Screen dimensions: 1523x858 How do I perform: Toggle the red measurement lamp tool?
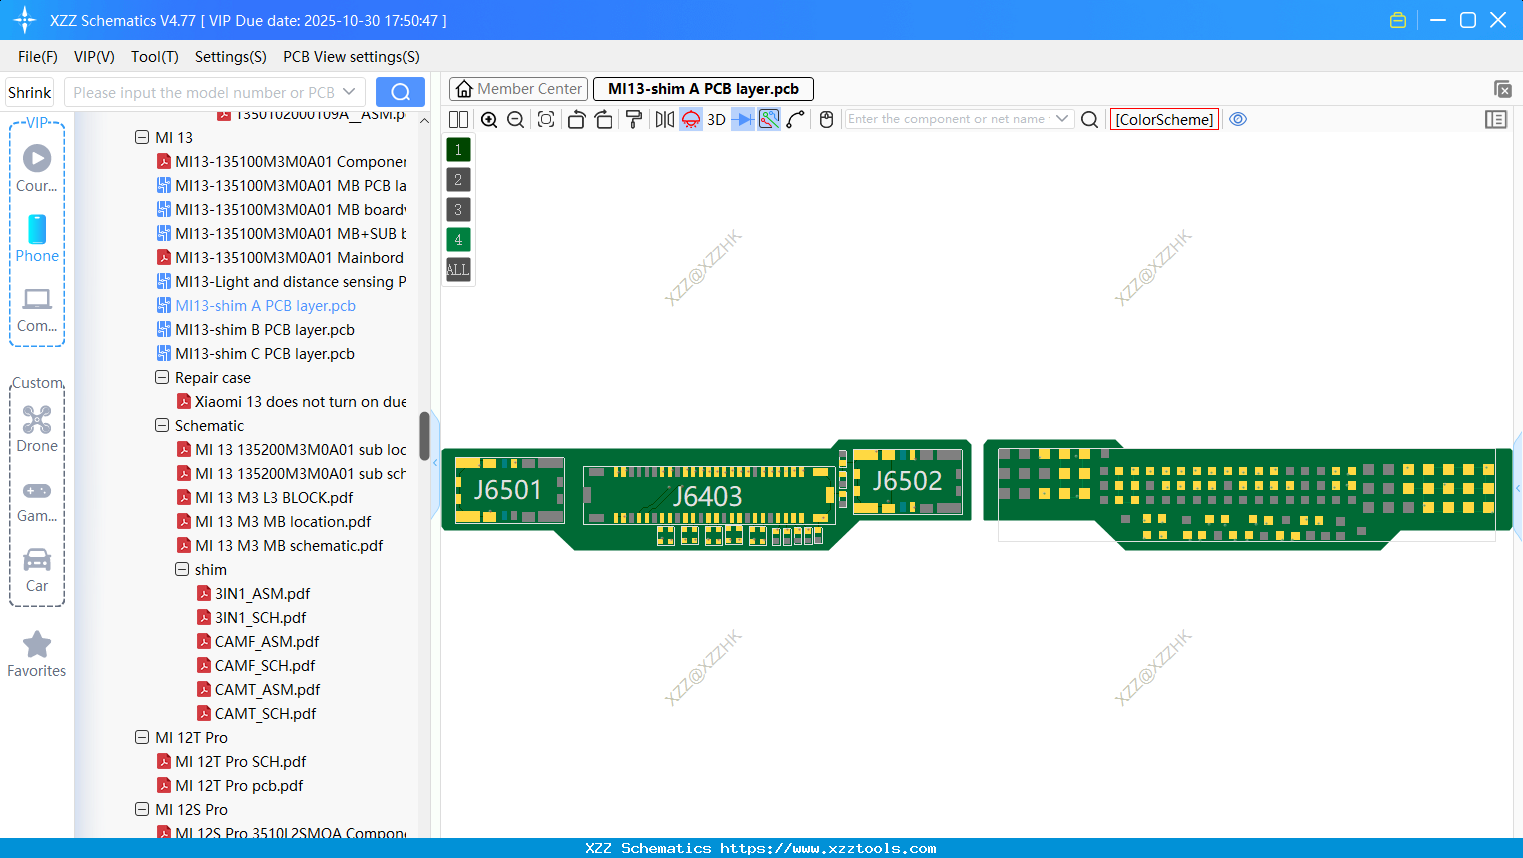coord(690,119)
